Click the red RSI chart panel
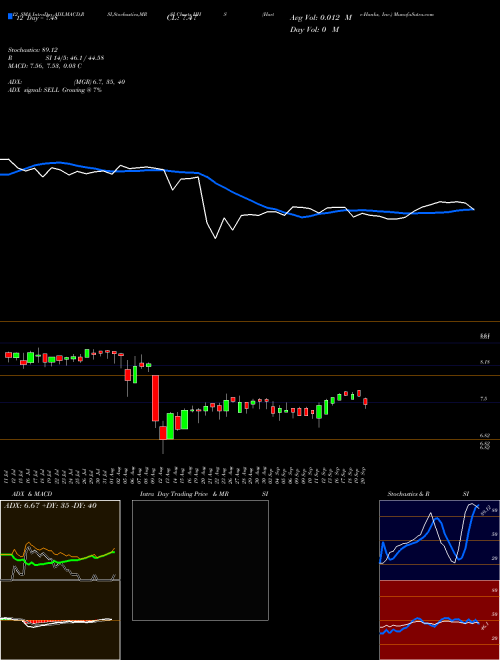 click(x=439, y=620)
